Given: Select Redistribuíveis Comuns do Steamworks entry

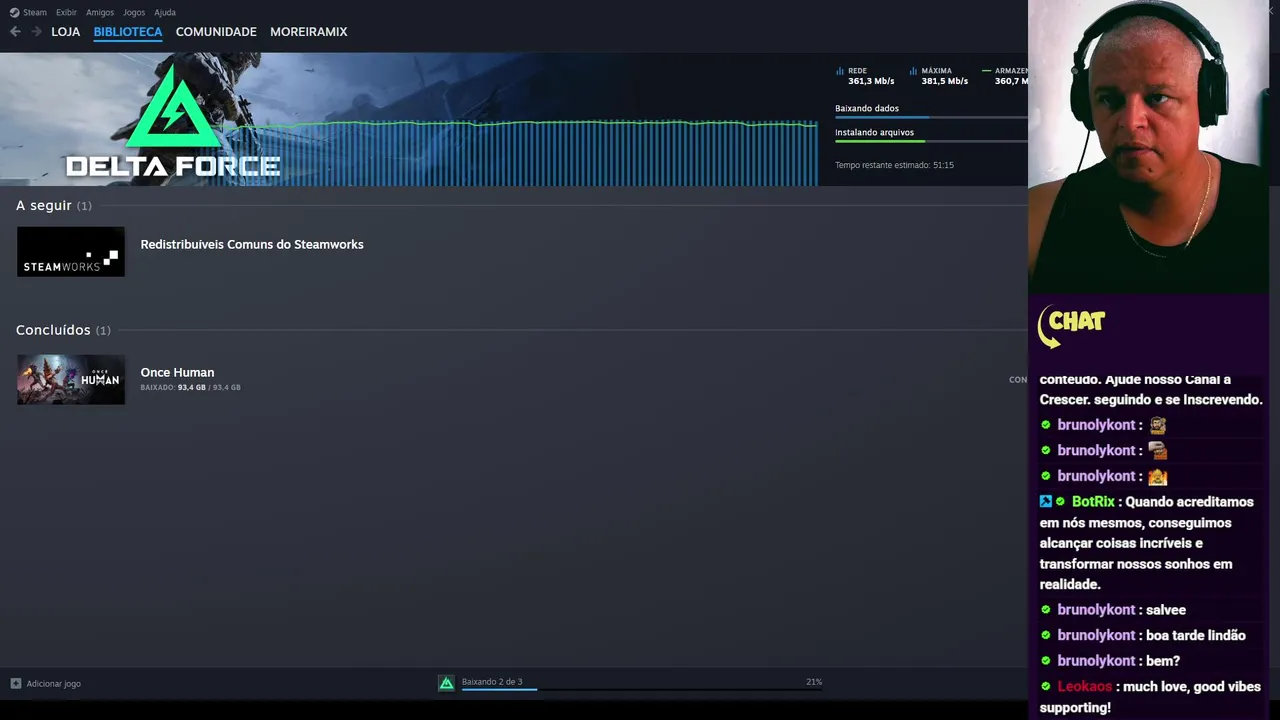Looking at the screenshot, I should pyautogui.click(x=252, y=244).
